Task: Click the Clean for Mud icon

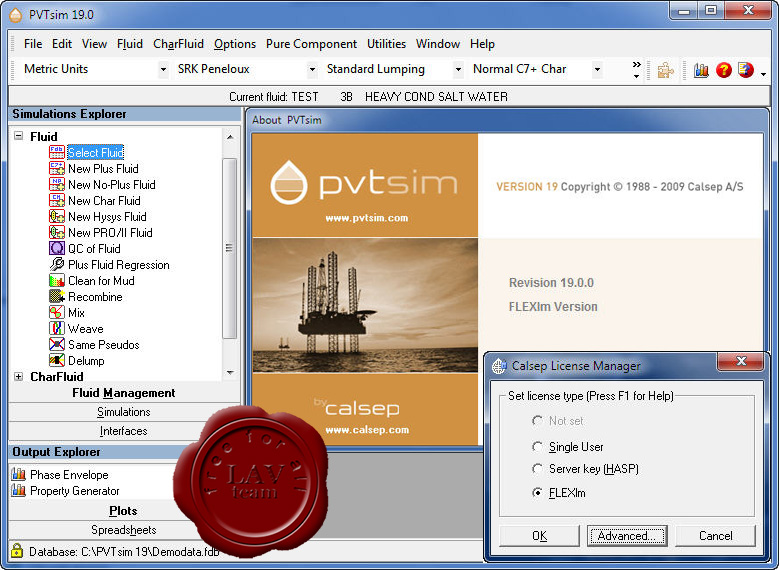Action: tap(57, 280)
